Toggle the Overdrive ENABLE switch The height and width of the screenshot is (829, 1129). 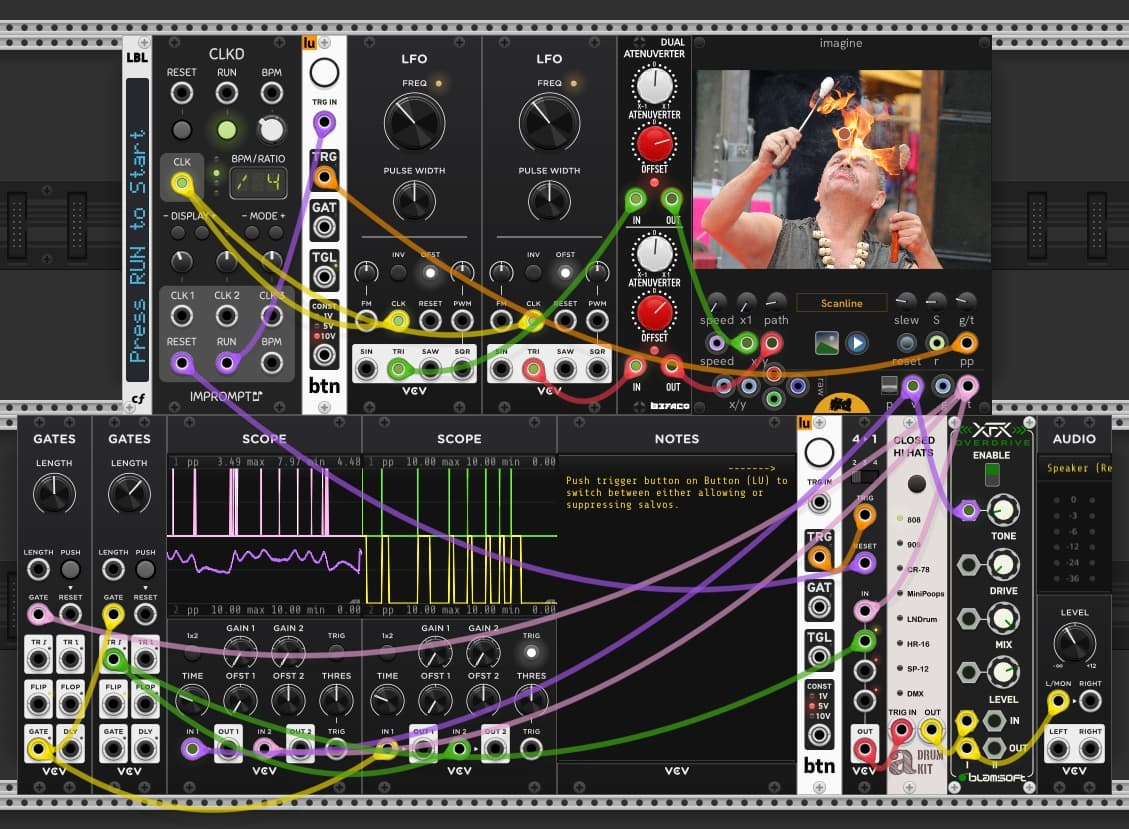pos(990,475)
